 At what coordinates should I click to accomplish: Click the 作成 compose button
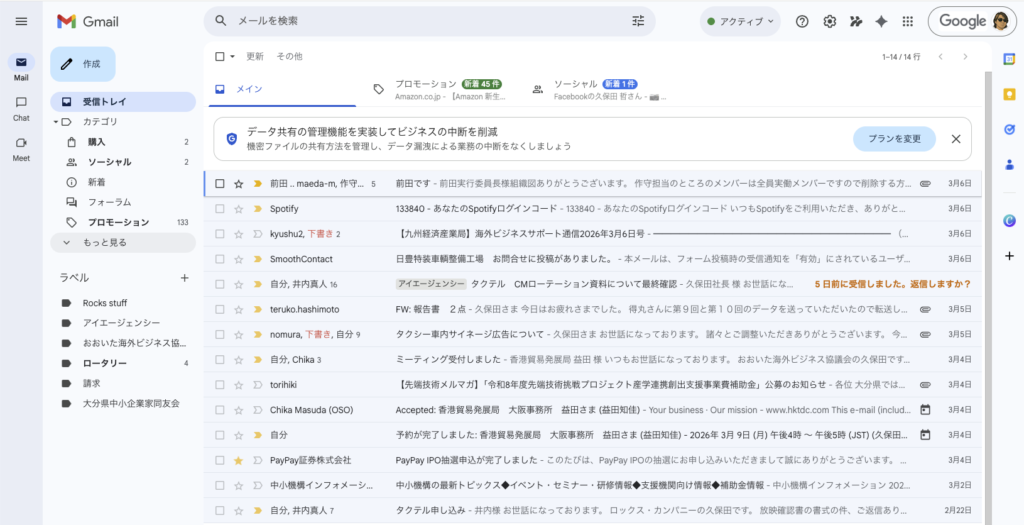click(83, 64)
